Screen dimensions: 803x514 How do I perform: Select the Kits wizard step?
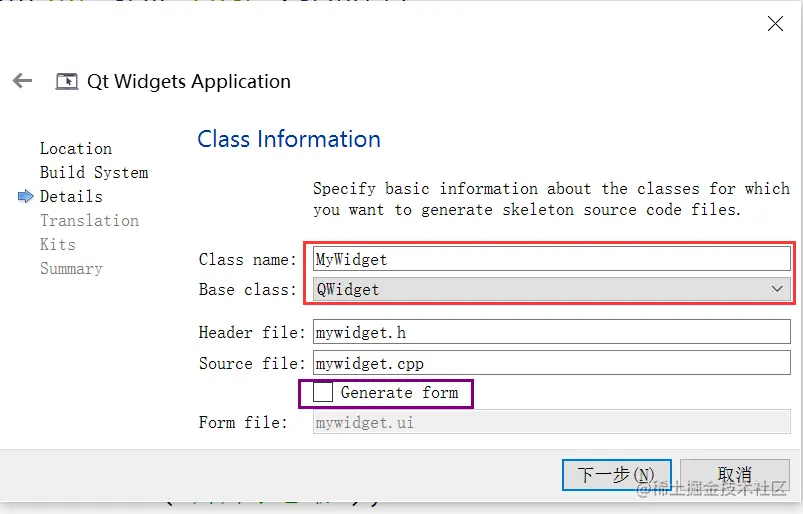(x=58, y=244)
